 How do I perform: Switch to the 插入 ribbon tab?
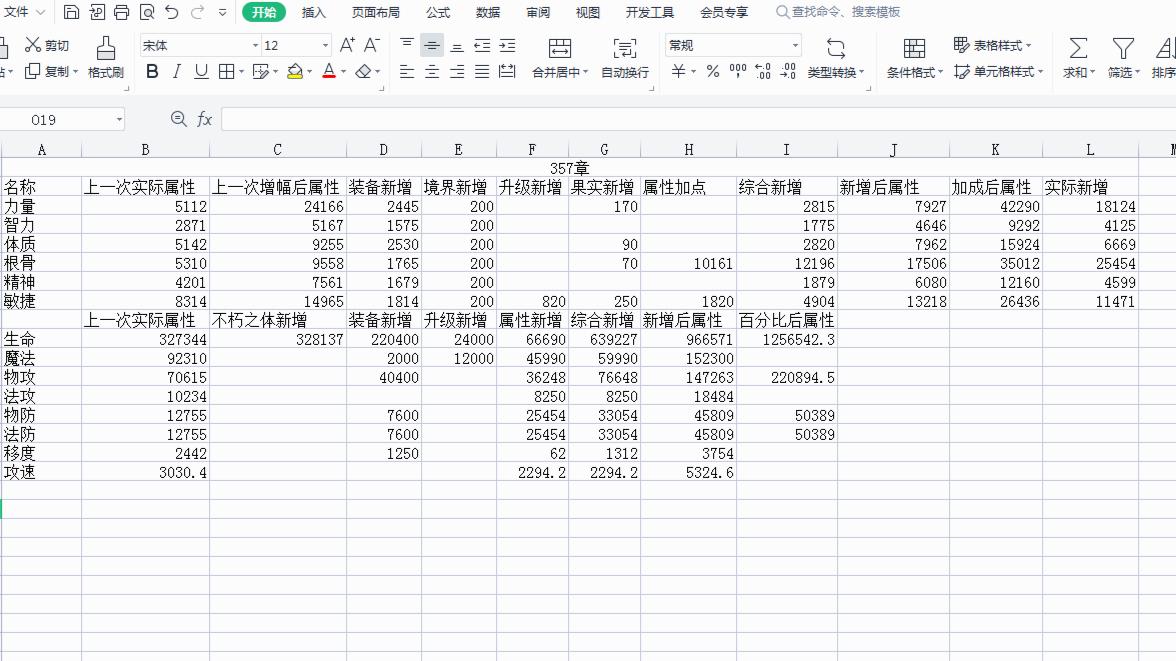click(314, 12)
